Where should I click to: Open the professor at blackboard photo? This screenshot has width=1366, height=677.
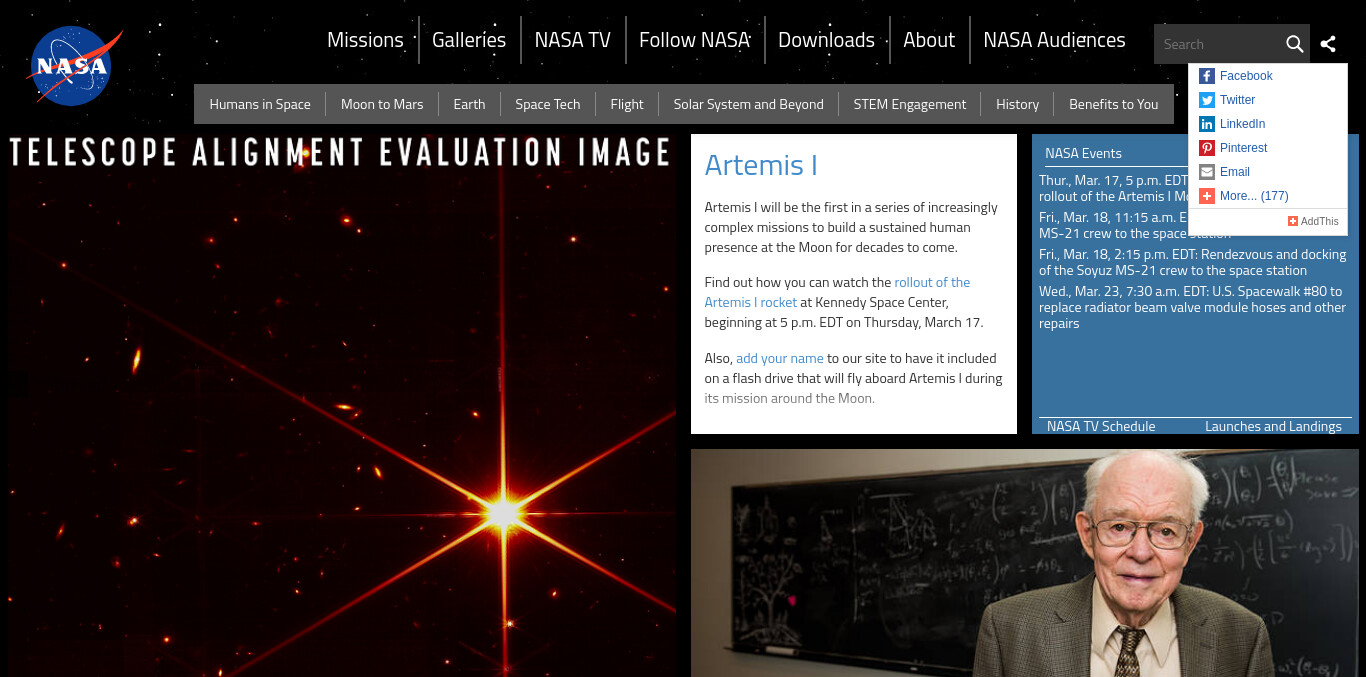pyautogui.click(x=1025, y=563)
